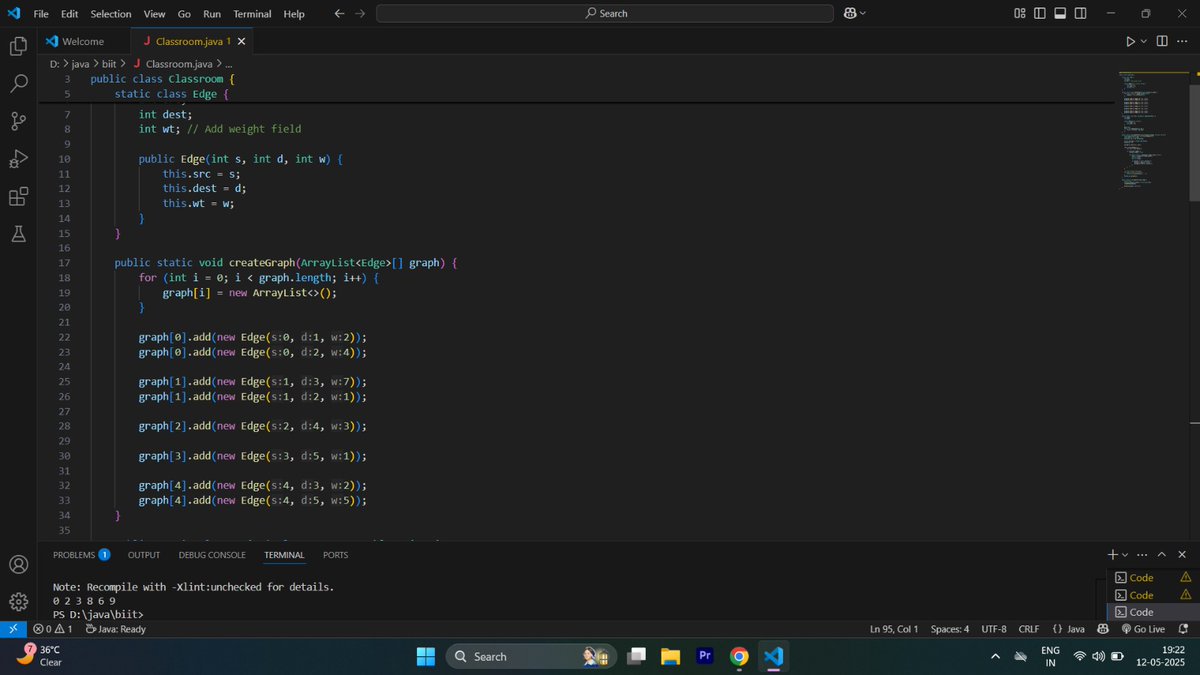Switch to the PORTS panel tab
Screen dimensions: 1200x675
click(336, 555)
